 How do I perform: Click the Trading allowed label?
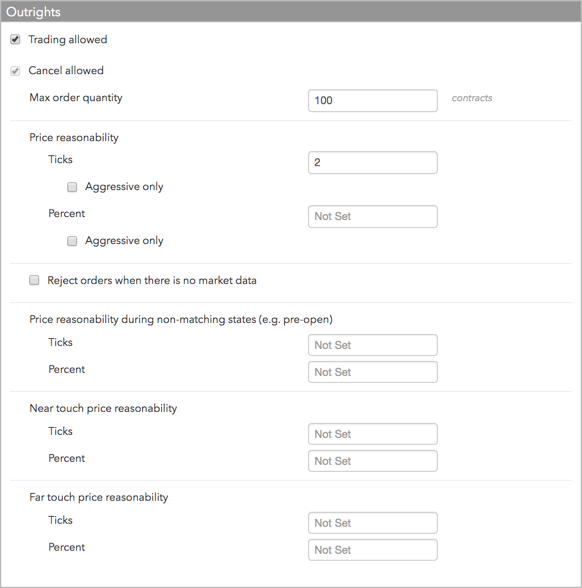68,39
